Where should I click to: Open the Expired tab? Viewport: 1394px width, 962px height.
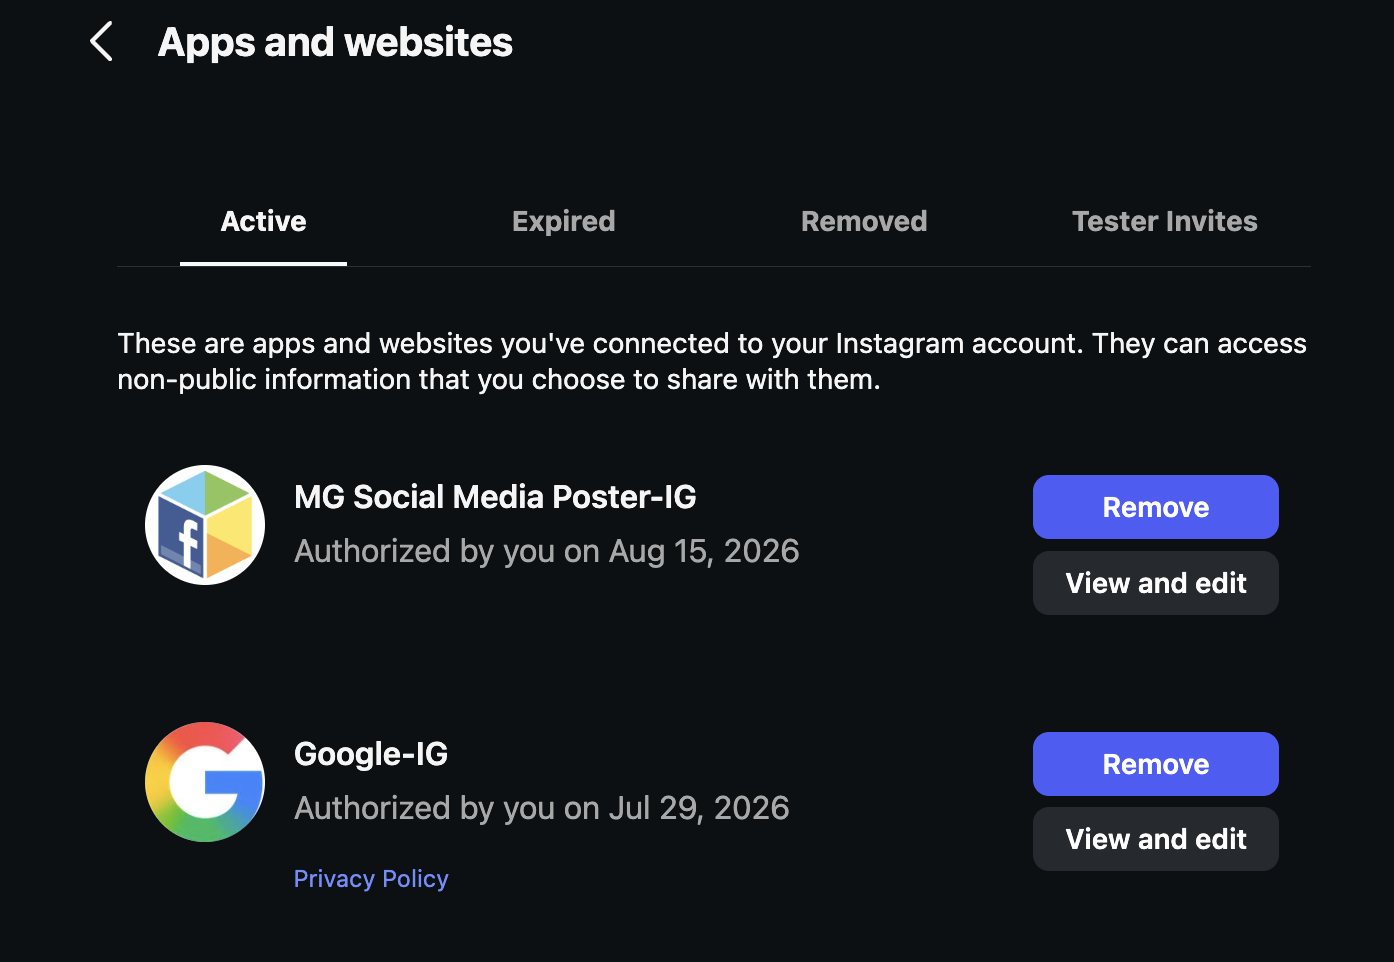pyautogui.click(x=564, y=221)
